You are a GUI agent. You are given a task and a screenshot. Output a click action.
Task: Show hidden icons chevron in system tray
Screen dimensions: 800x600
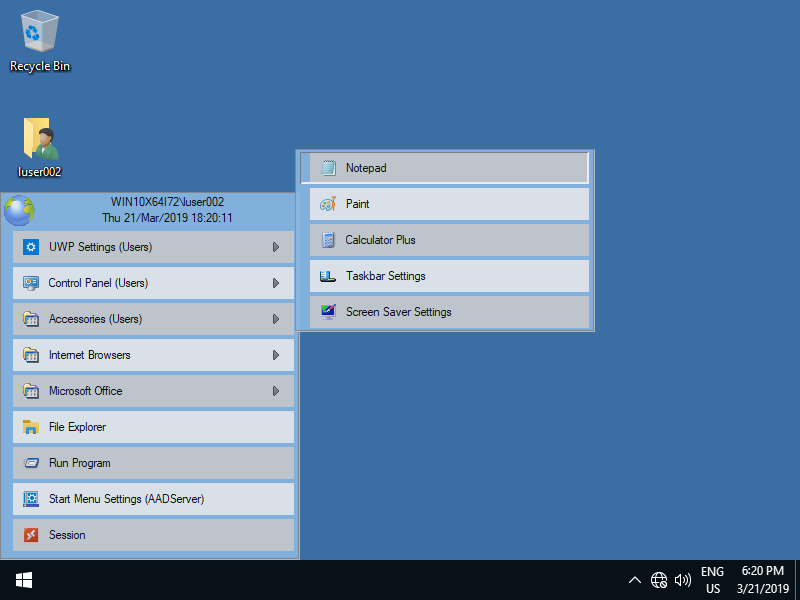(634, 580)
